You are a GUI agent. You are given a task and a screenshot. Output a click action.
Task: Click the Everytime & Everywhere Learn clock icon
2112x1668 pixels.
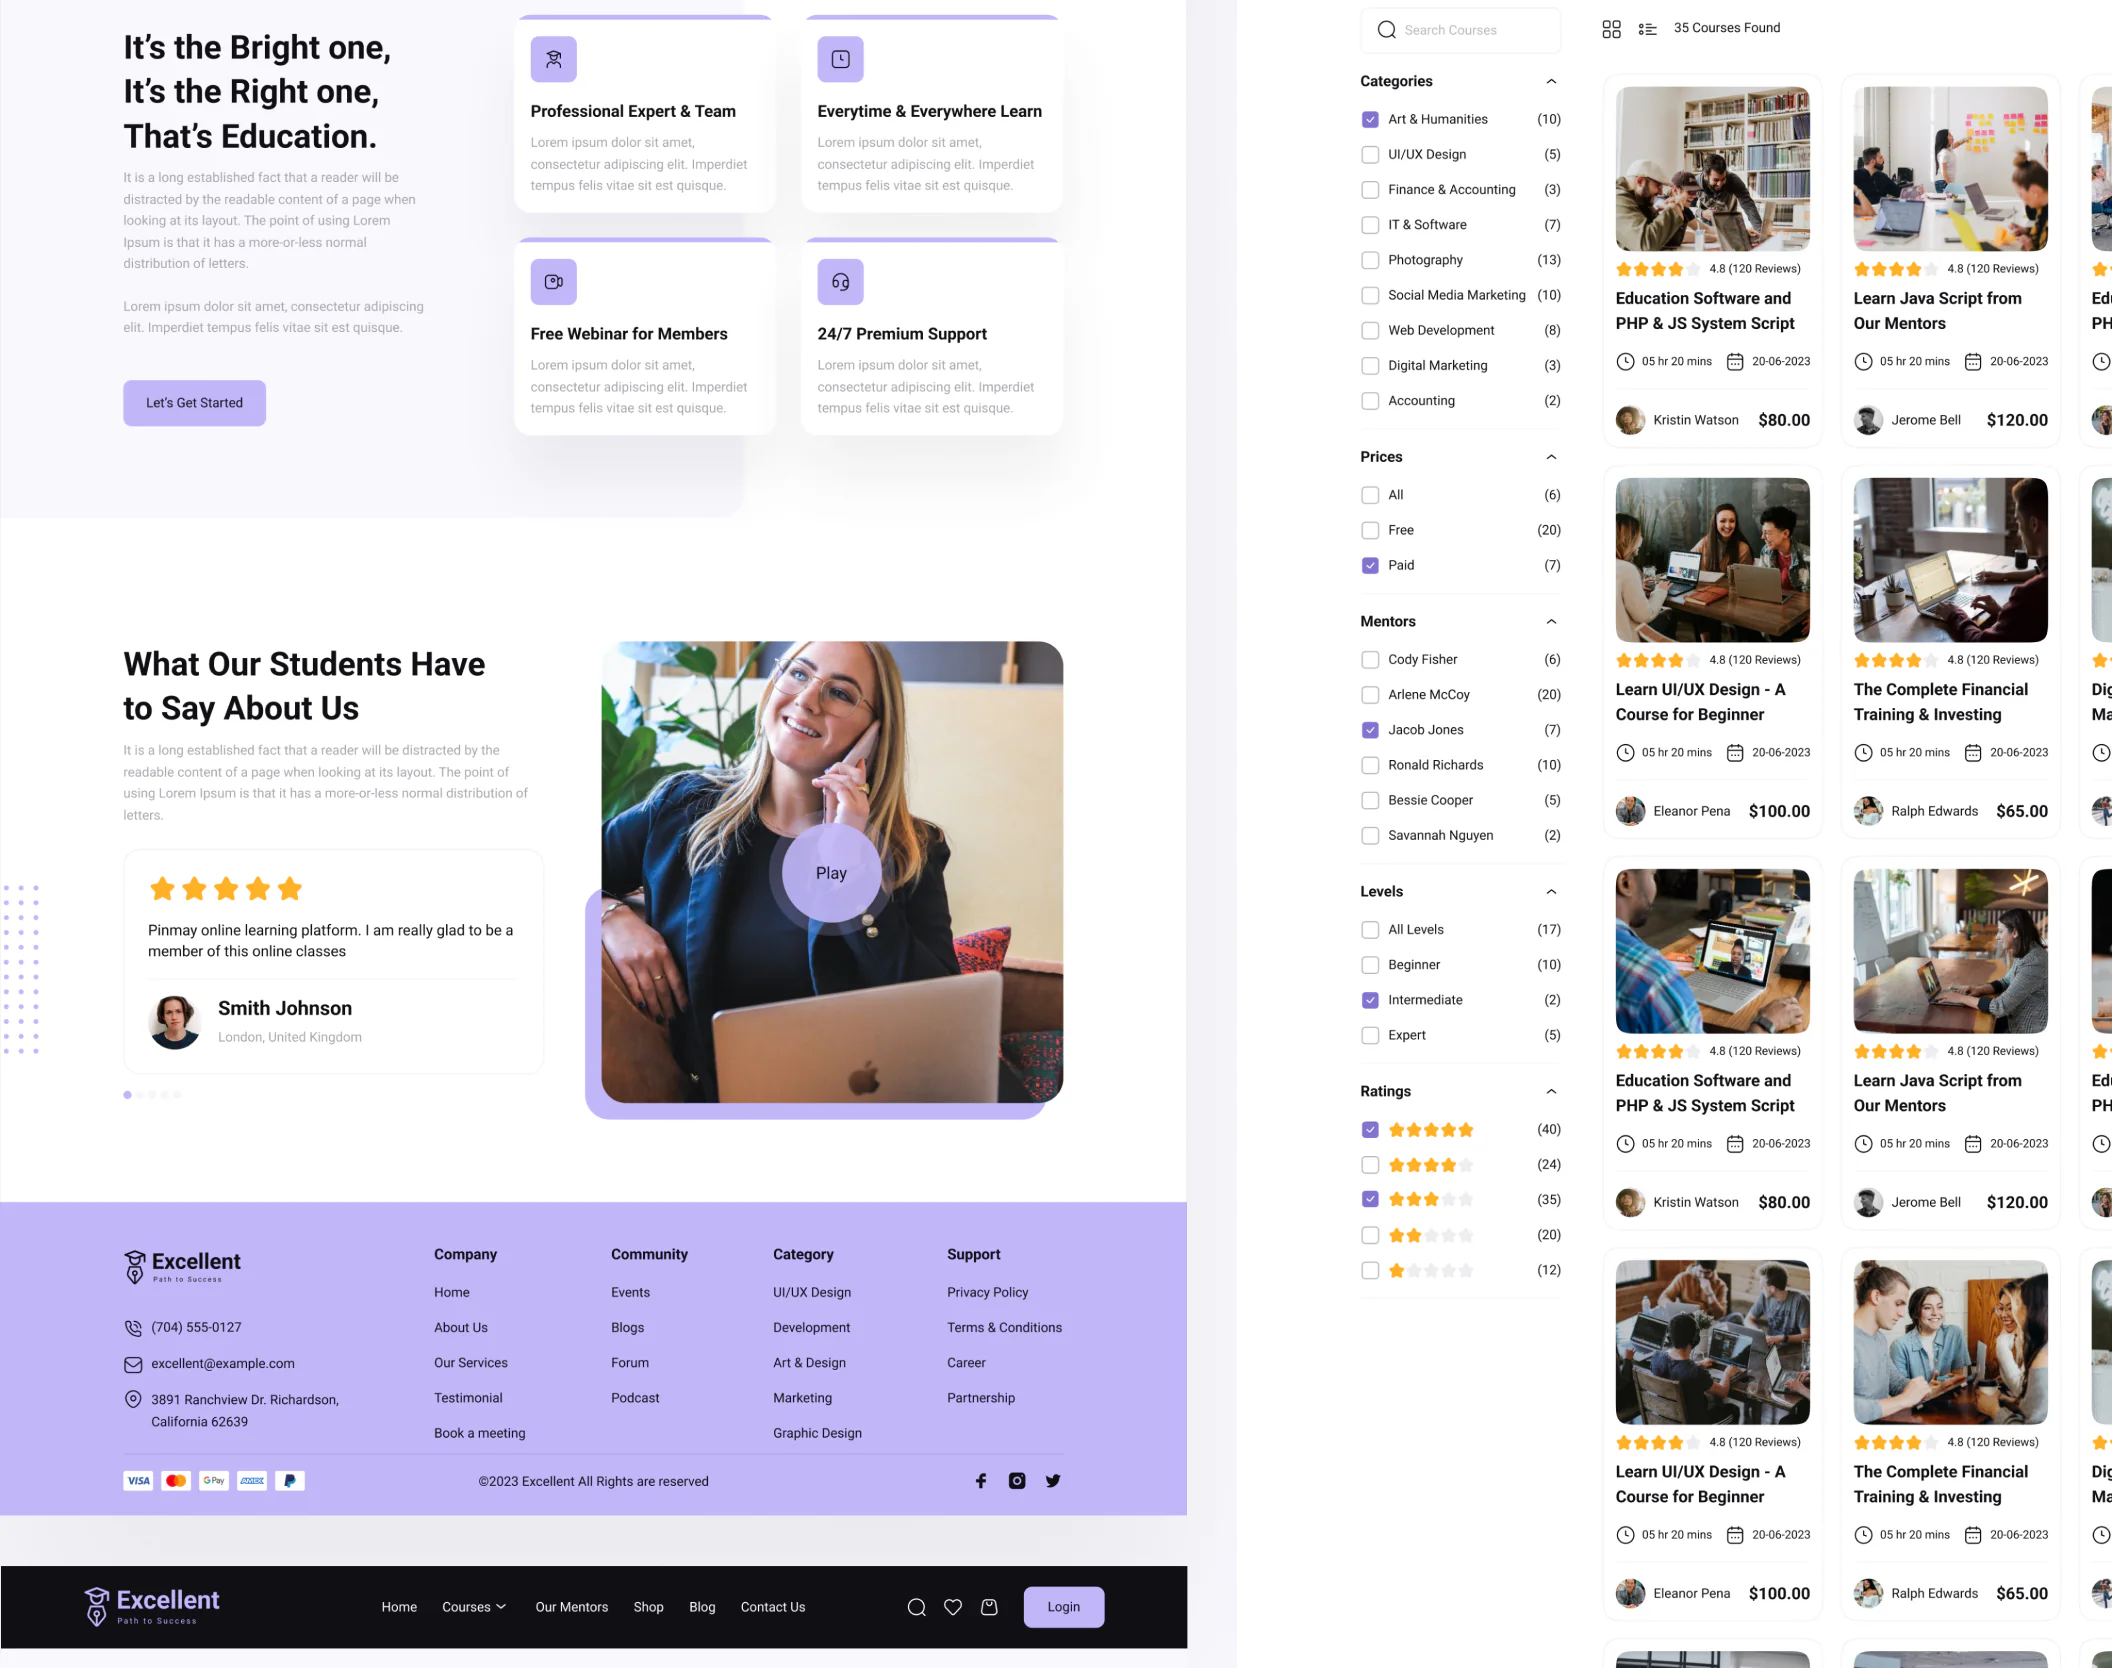840,59
